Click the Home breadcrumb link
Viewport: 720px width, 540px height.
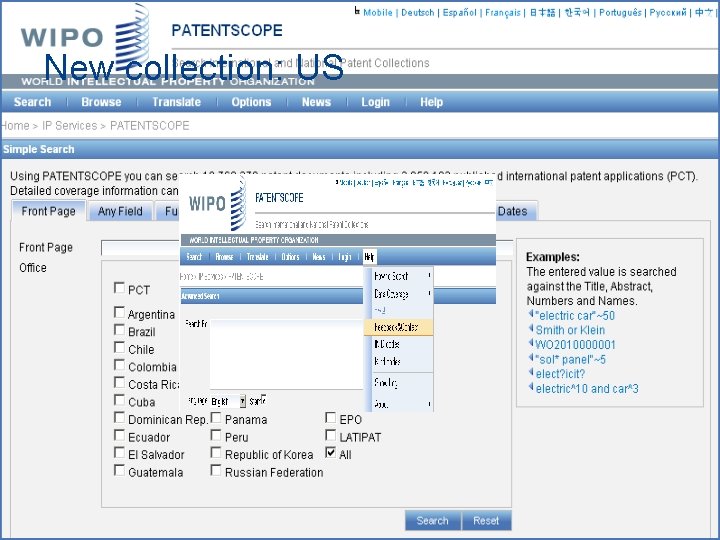click(15, 125)
